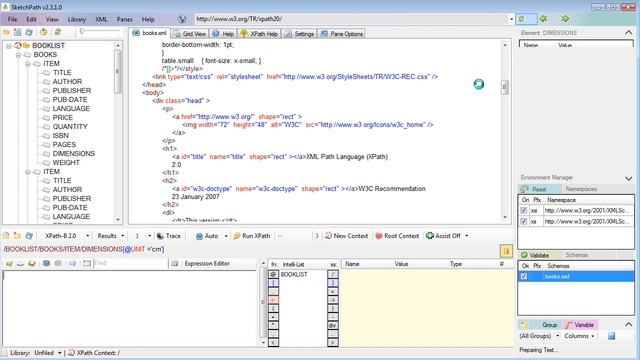Open the Auto mode dropdown

(x=226, y=236)
